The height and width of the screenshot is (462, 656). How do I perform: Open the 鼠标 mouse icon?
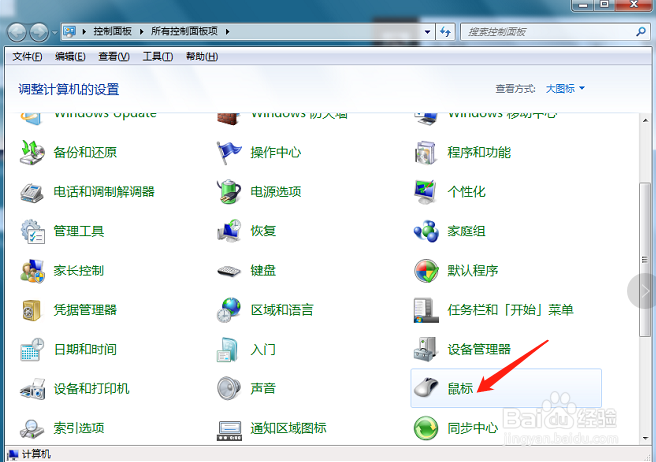point(426,388)
